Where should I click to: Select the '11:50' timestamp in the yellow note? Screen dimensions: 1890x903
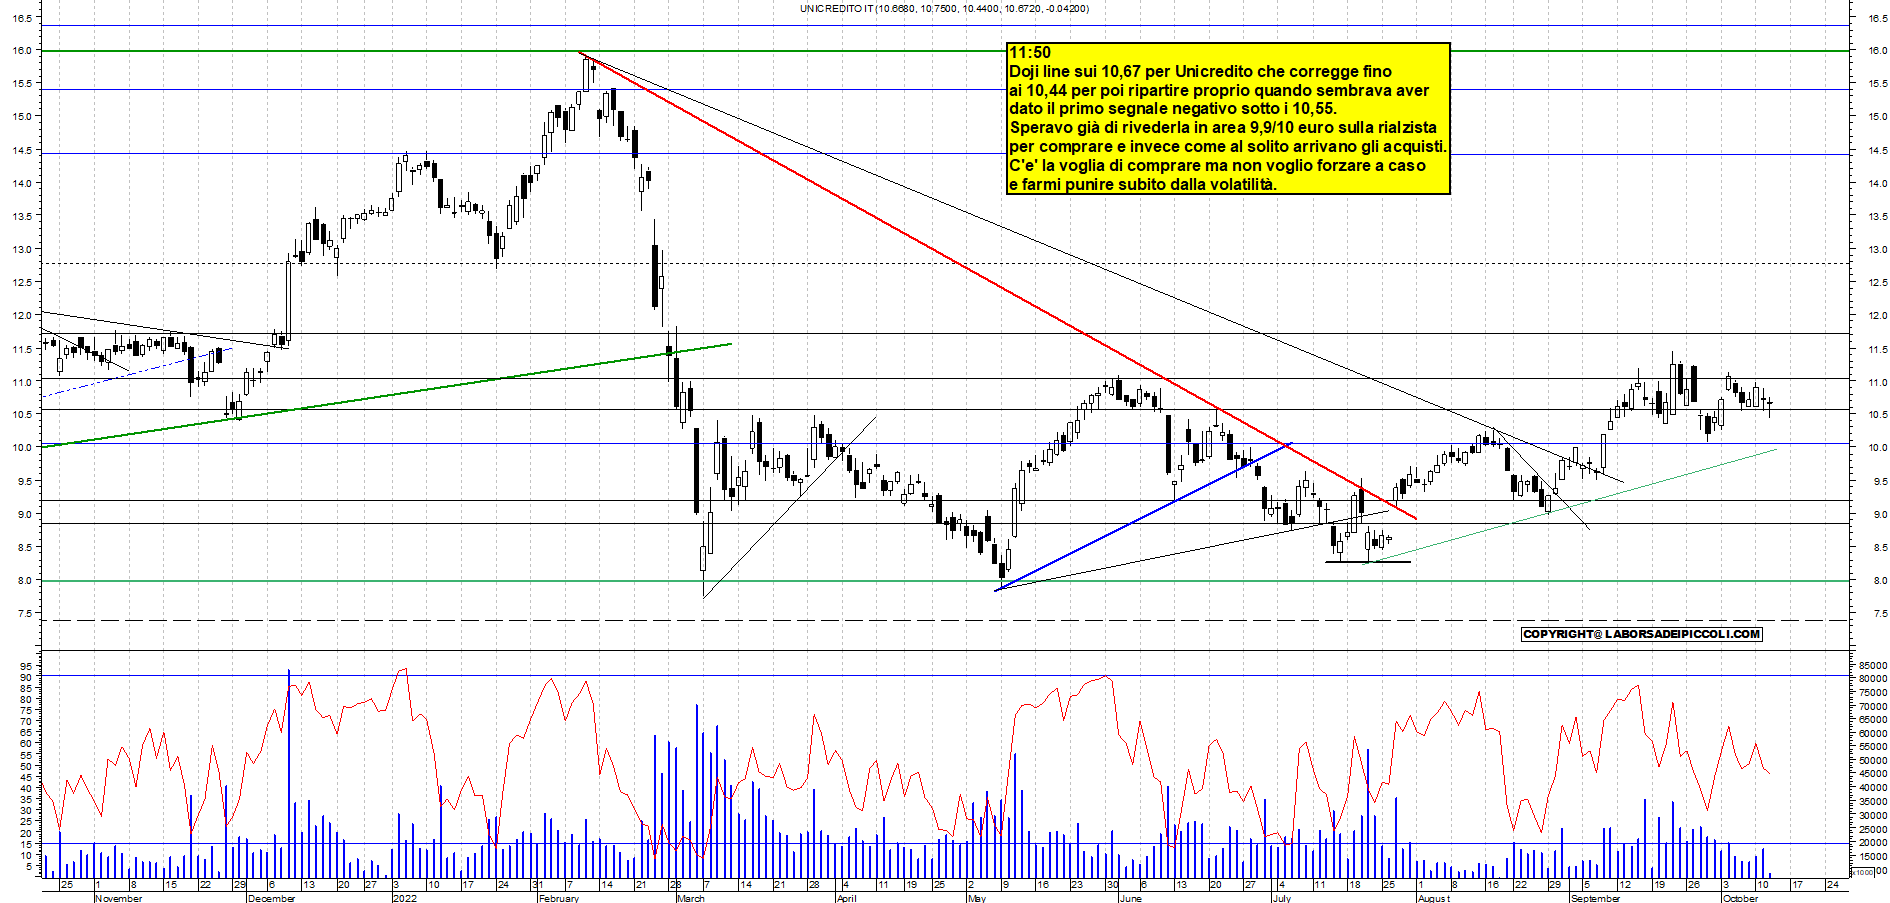pyautogui.click(x=1030, y=53)
